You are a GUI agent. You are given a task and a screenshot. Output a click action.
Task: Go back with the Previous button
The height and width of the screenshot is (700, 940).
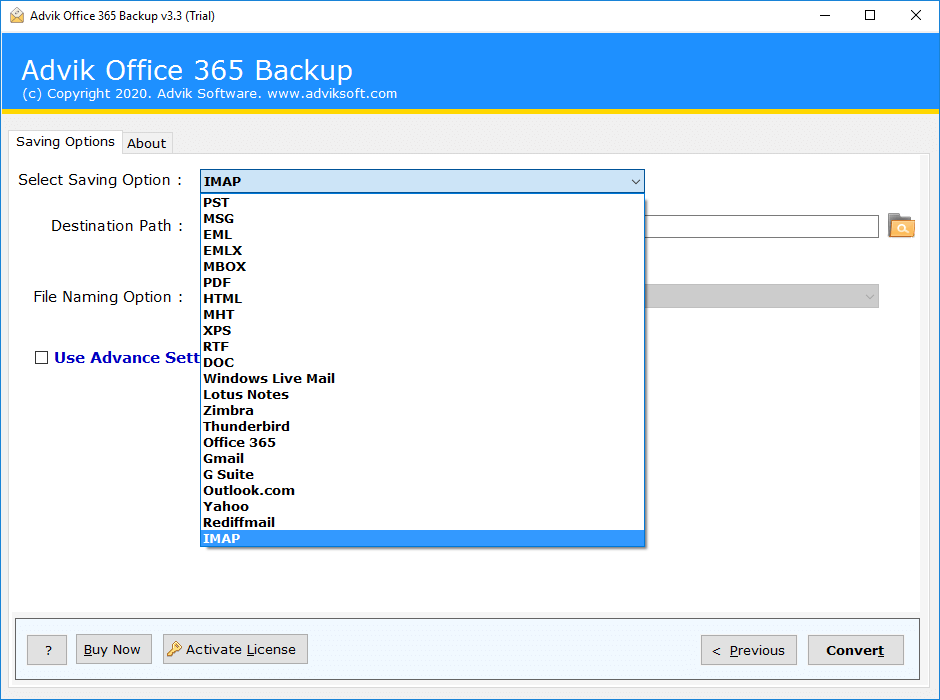pos(749,650)
